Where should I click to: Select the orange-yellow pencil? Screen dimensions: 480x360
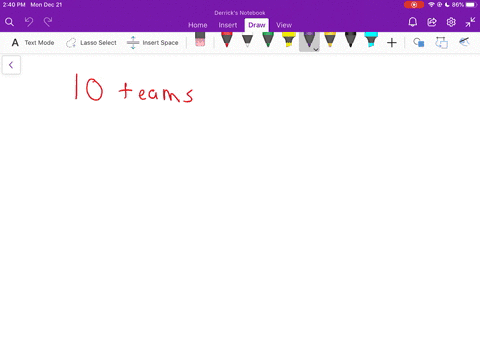pyautogui.click(x=330, y=40)
